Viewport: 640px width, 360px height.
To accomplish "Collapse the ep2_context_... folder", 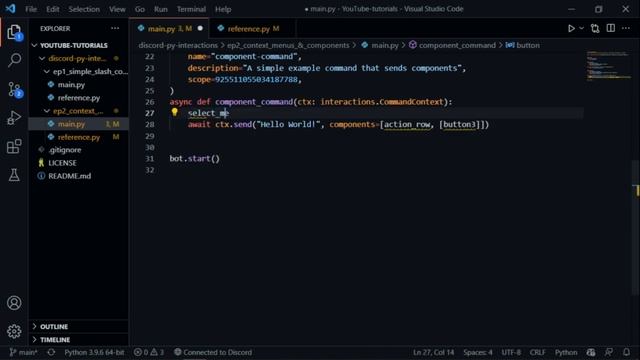I will (78, 111).
